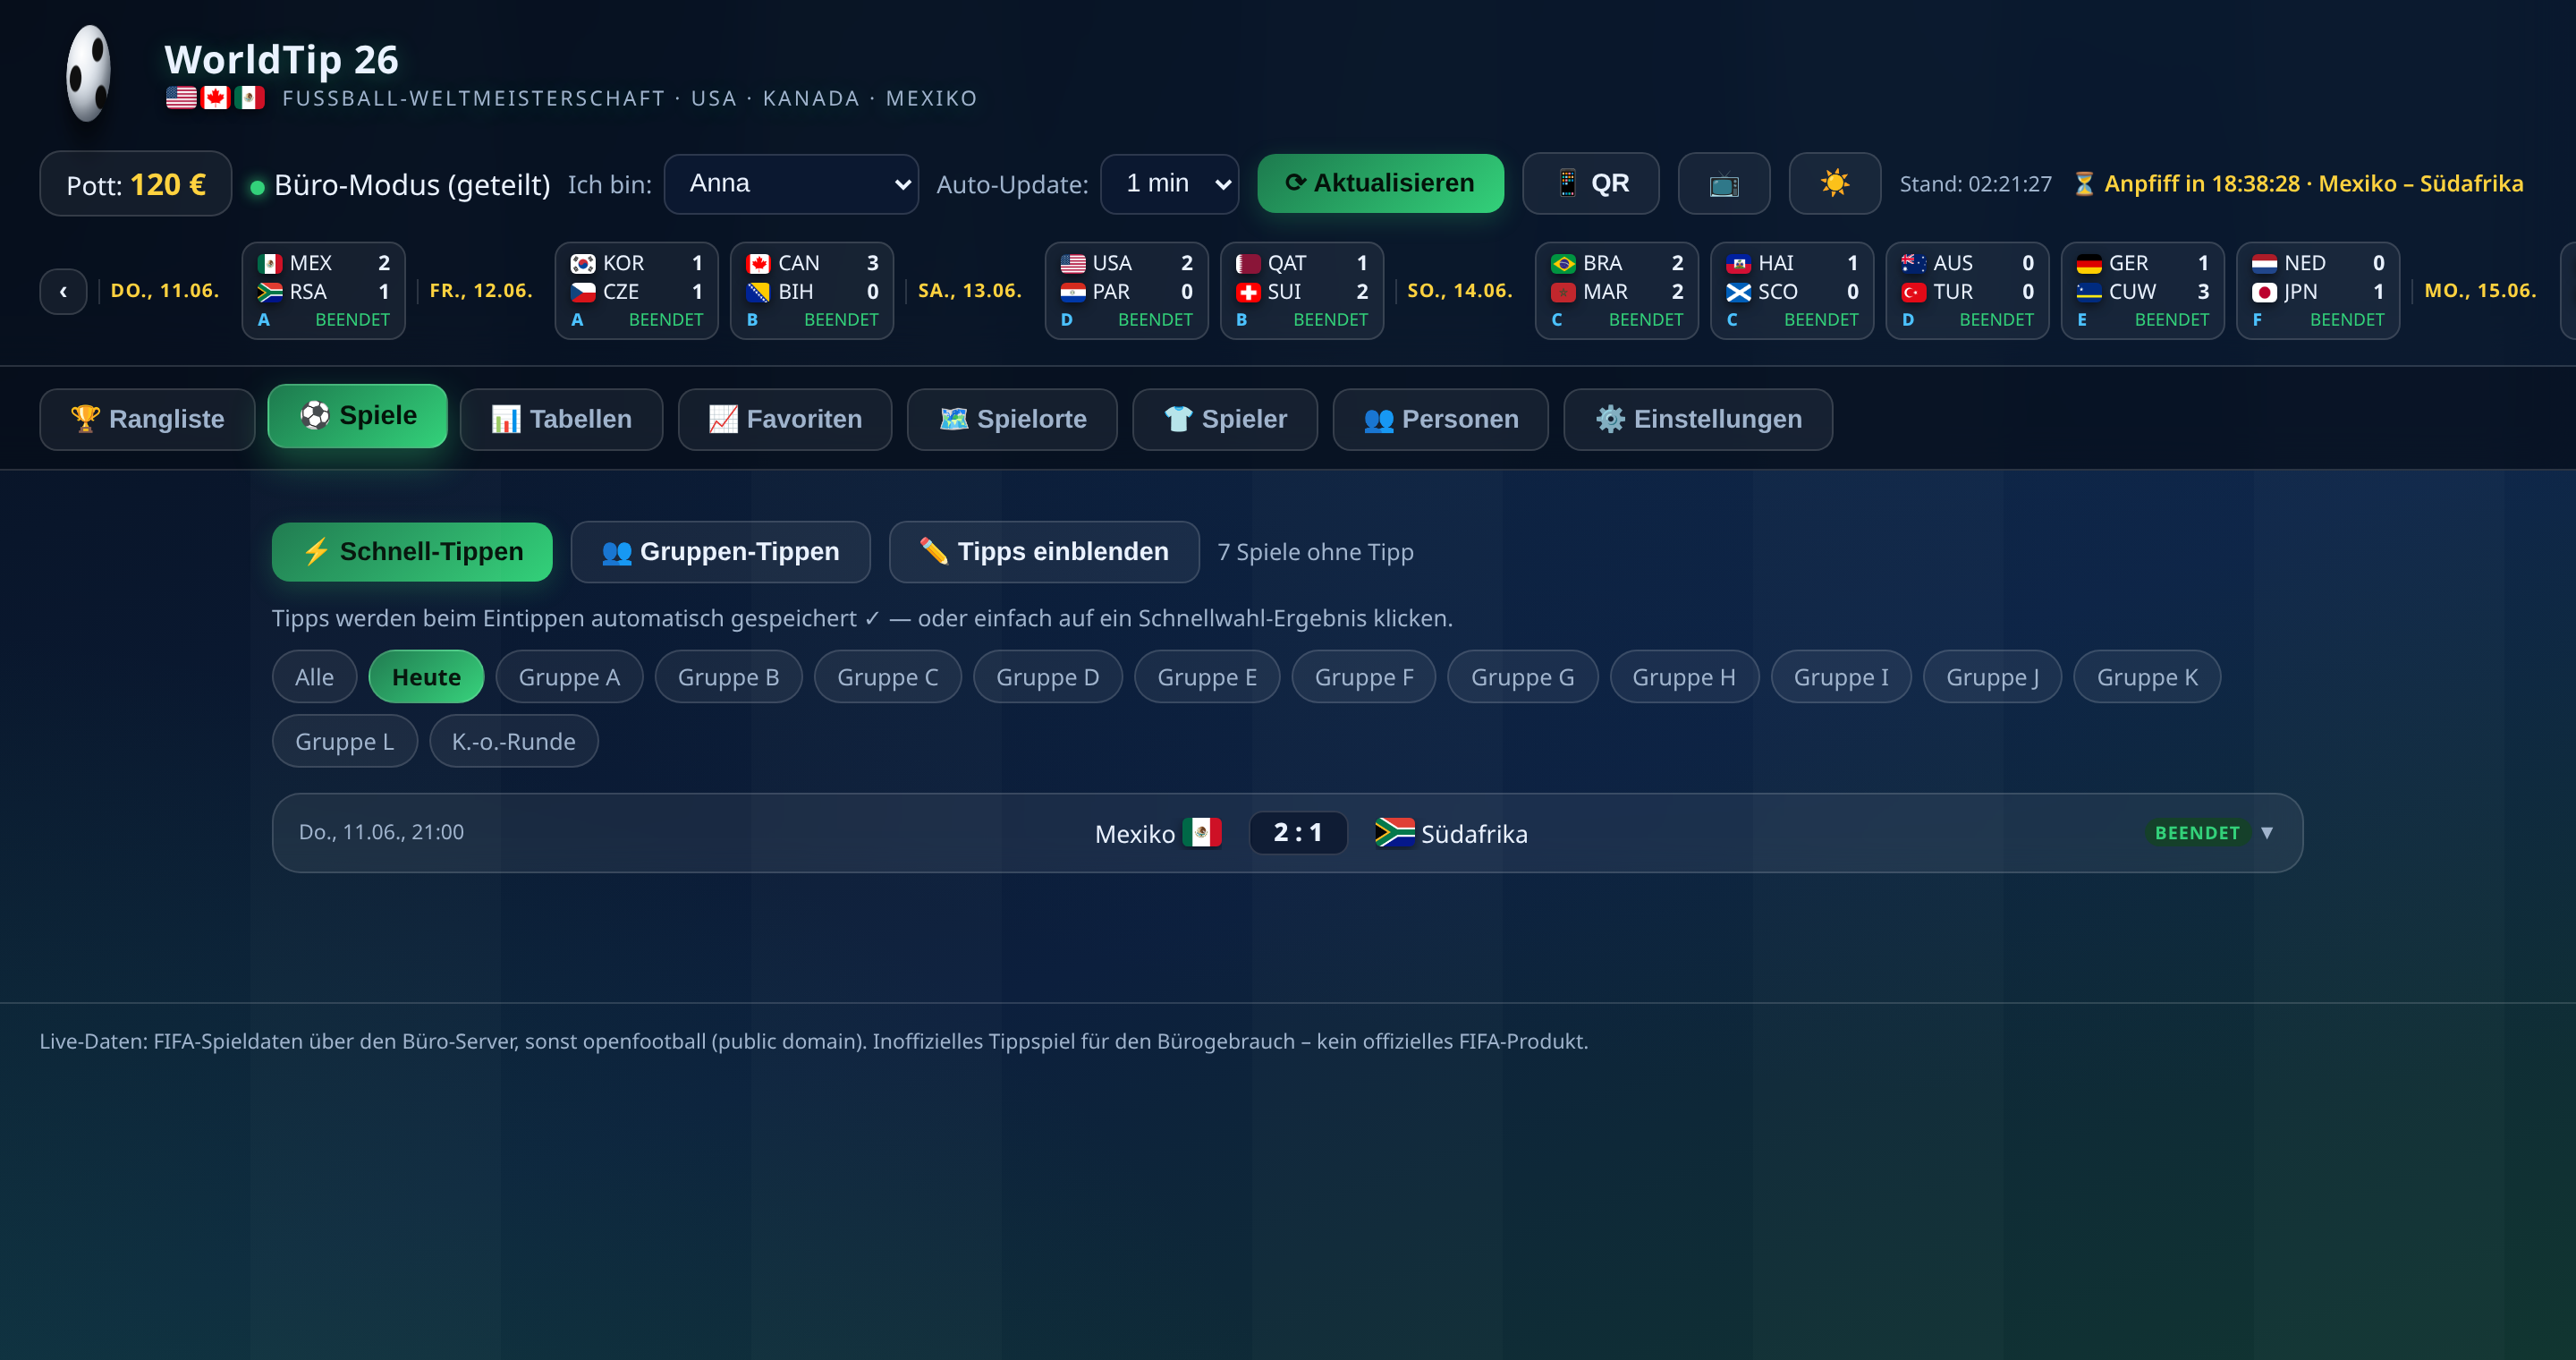This screenshot has height=1360, width=2576.
Task: Filter matches by Gruppe C
Action: [887, 677]
